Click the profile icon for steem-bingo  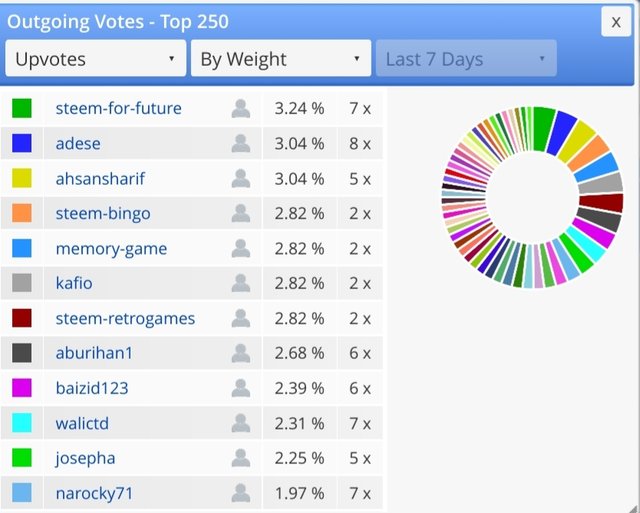[240, 214]
